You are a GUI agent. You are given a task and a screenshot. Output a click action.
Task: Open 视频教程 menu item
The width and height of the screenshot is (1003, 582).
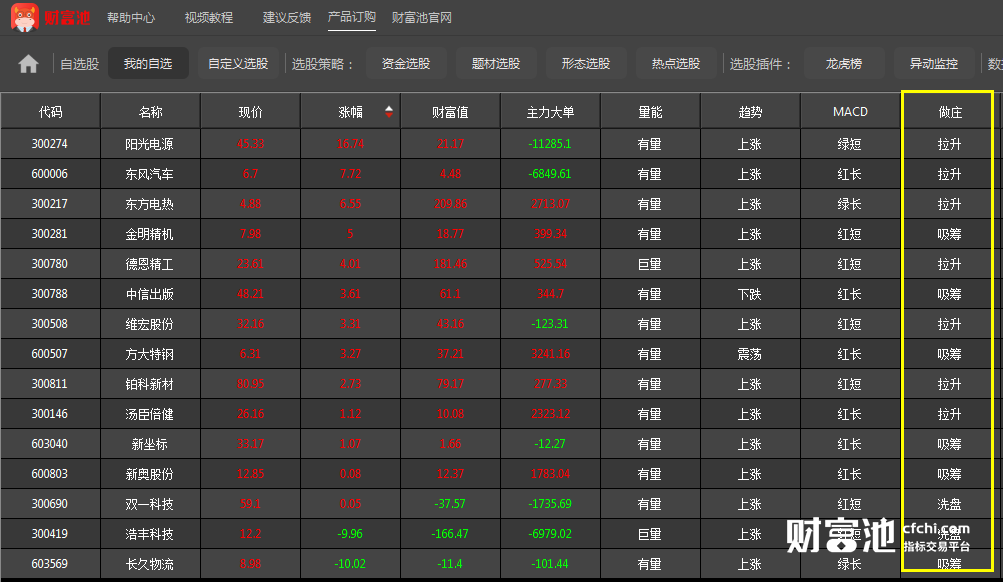point(209,18)
